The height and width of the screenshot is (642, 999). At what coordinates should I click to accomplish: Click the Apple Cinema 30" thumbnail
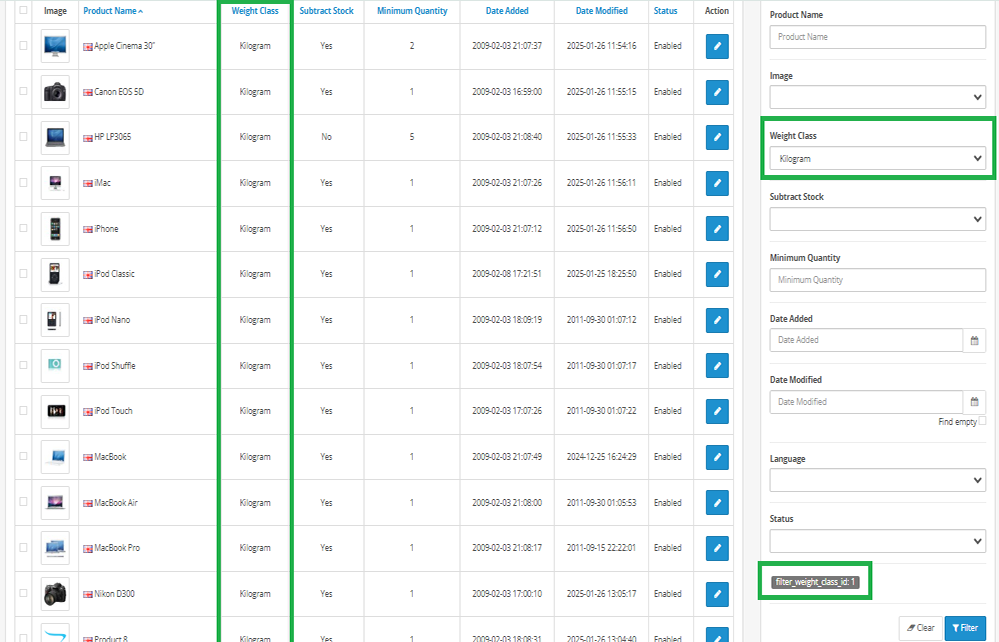click(x=55, y=46)
